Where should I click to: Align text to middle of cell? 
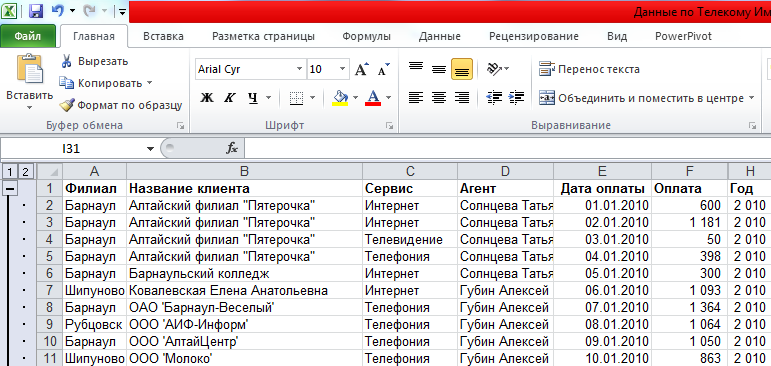click(x=439, y=69)
